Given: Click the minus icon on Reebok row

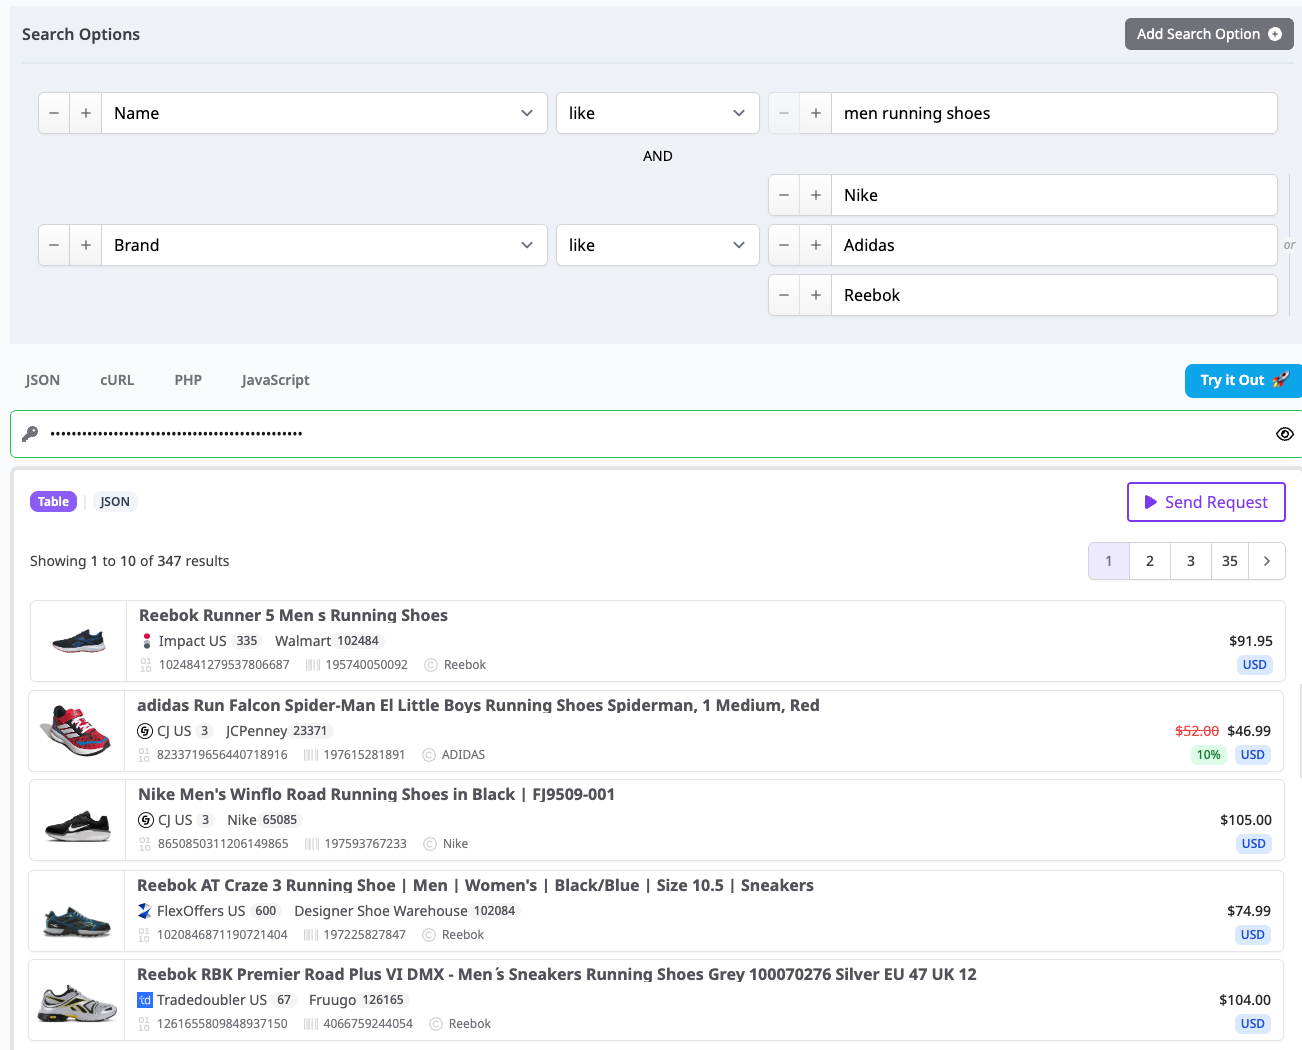Looking at the screenshot, I should coord(784,295).
